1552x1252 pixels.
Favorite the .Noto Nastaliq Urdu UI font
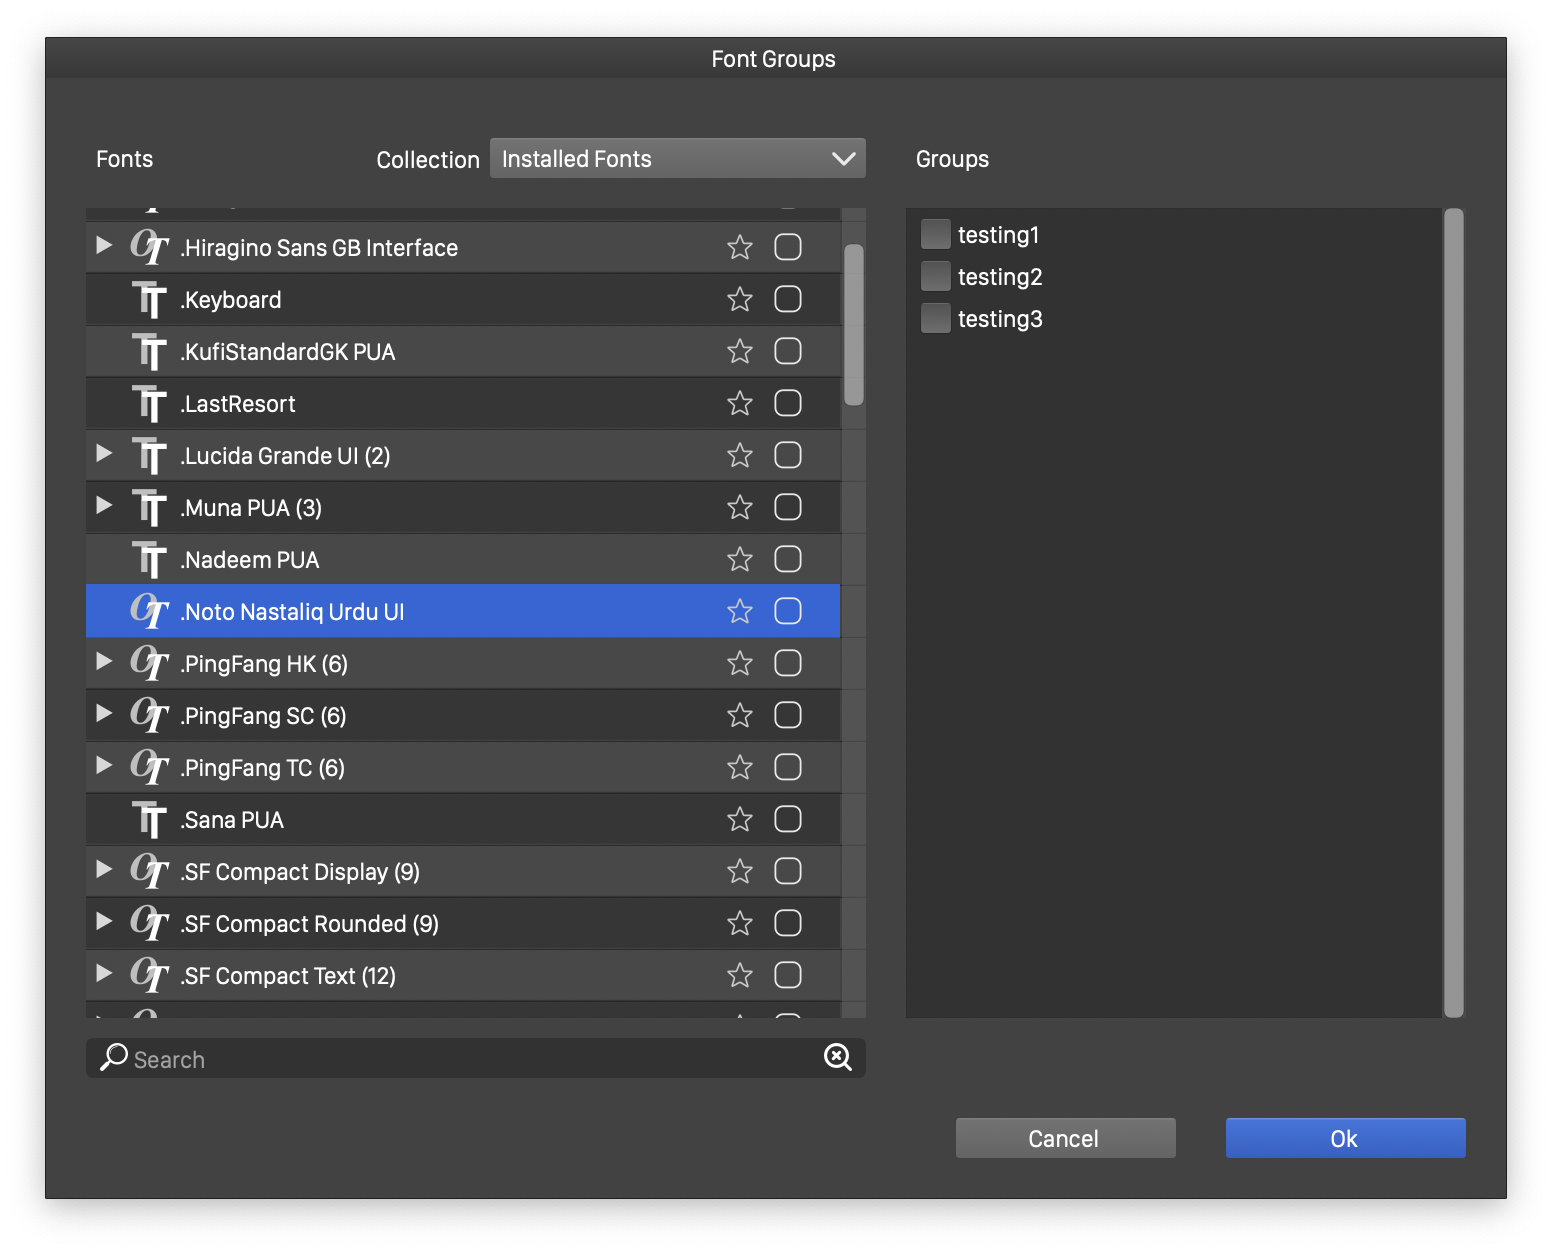coord(739,611)
